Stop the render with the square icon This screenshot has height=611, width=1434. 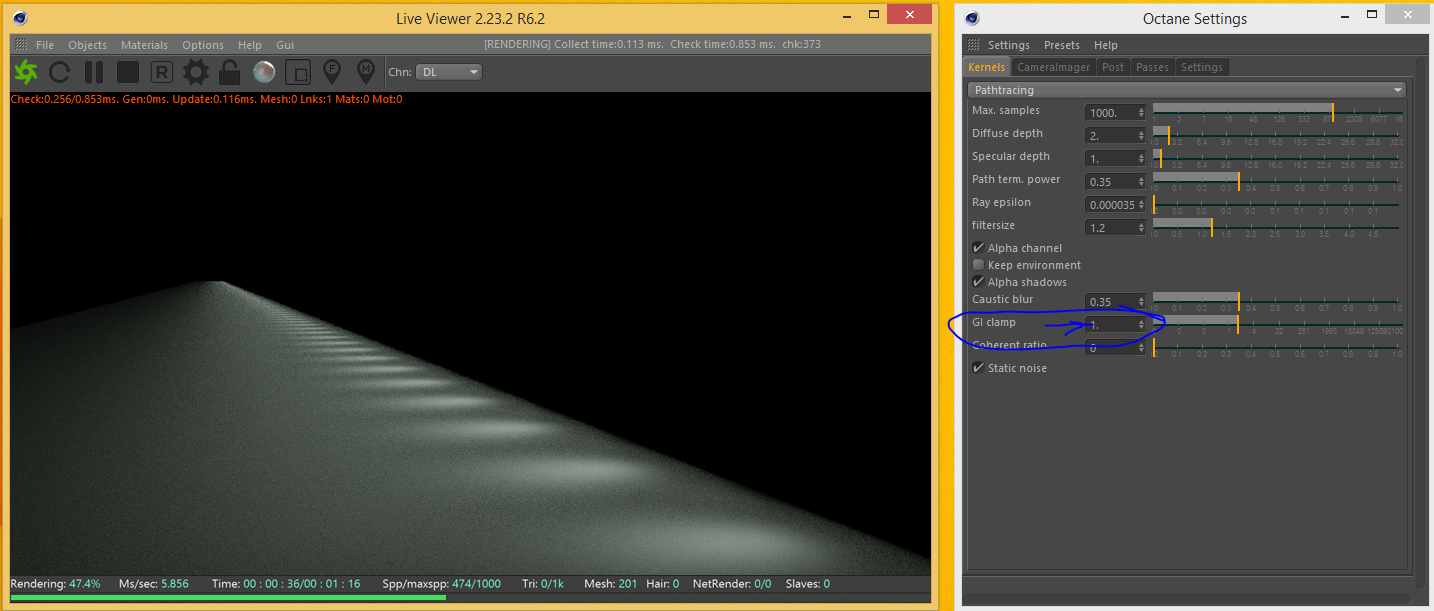point(128,72)
